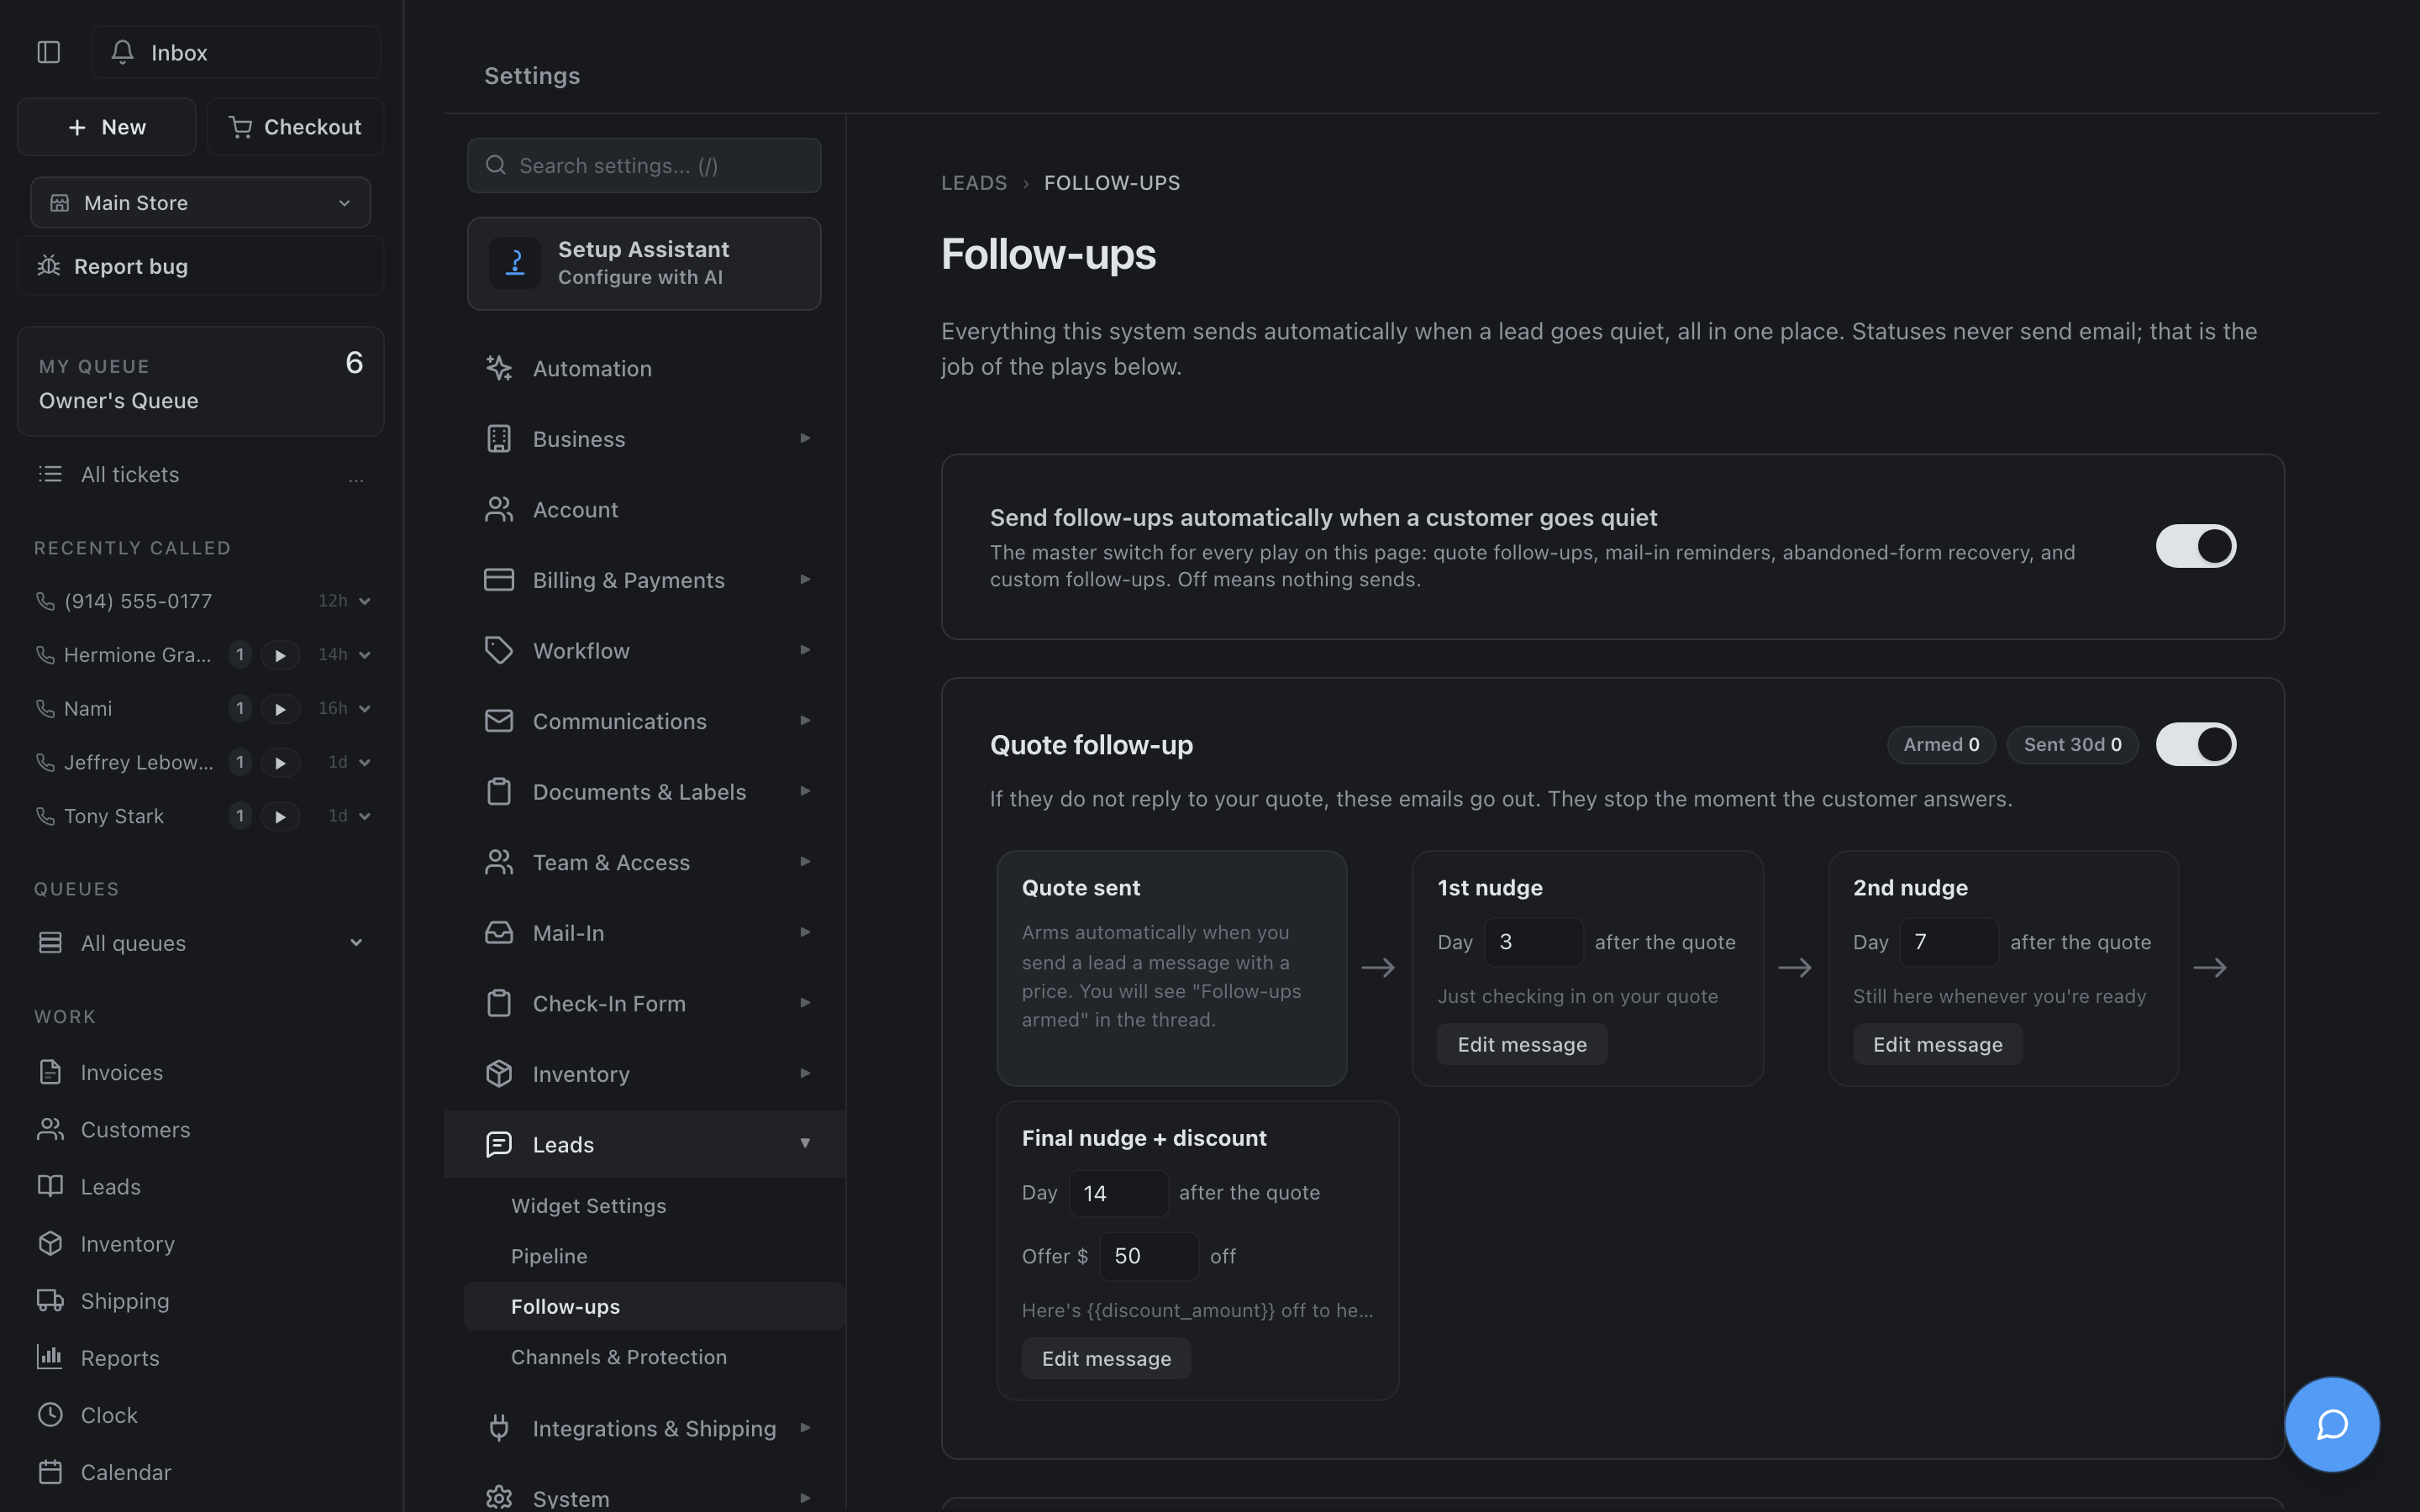2420x1512 pixels.
Task: Click the Clock icon in sidebar
Action: [x=50, y=1414]
